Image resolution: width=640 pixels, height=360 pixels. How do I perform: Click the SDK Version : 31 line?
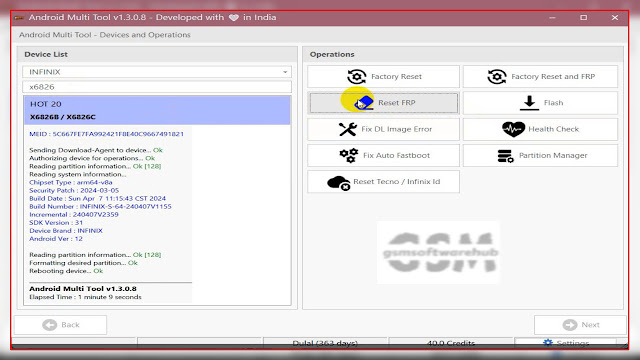56,223
